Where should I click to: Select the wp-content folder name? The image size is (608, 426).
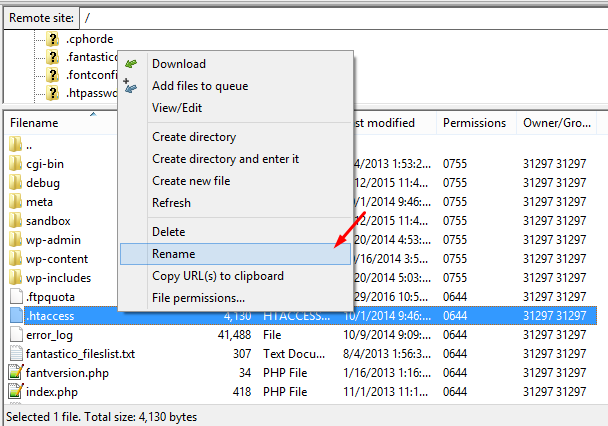coord(57,259)
